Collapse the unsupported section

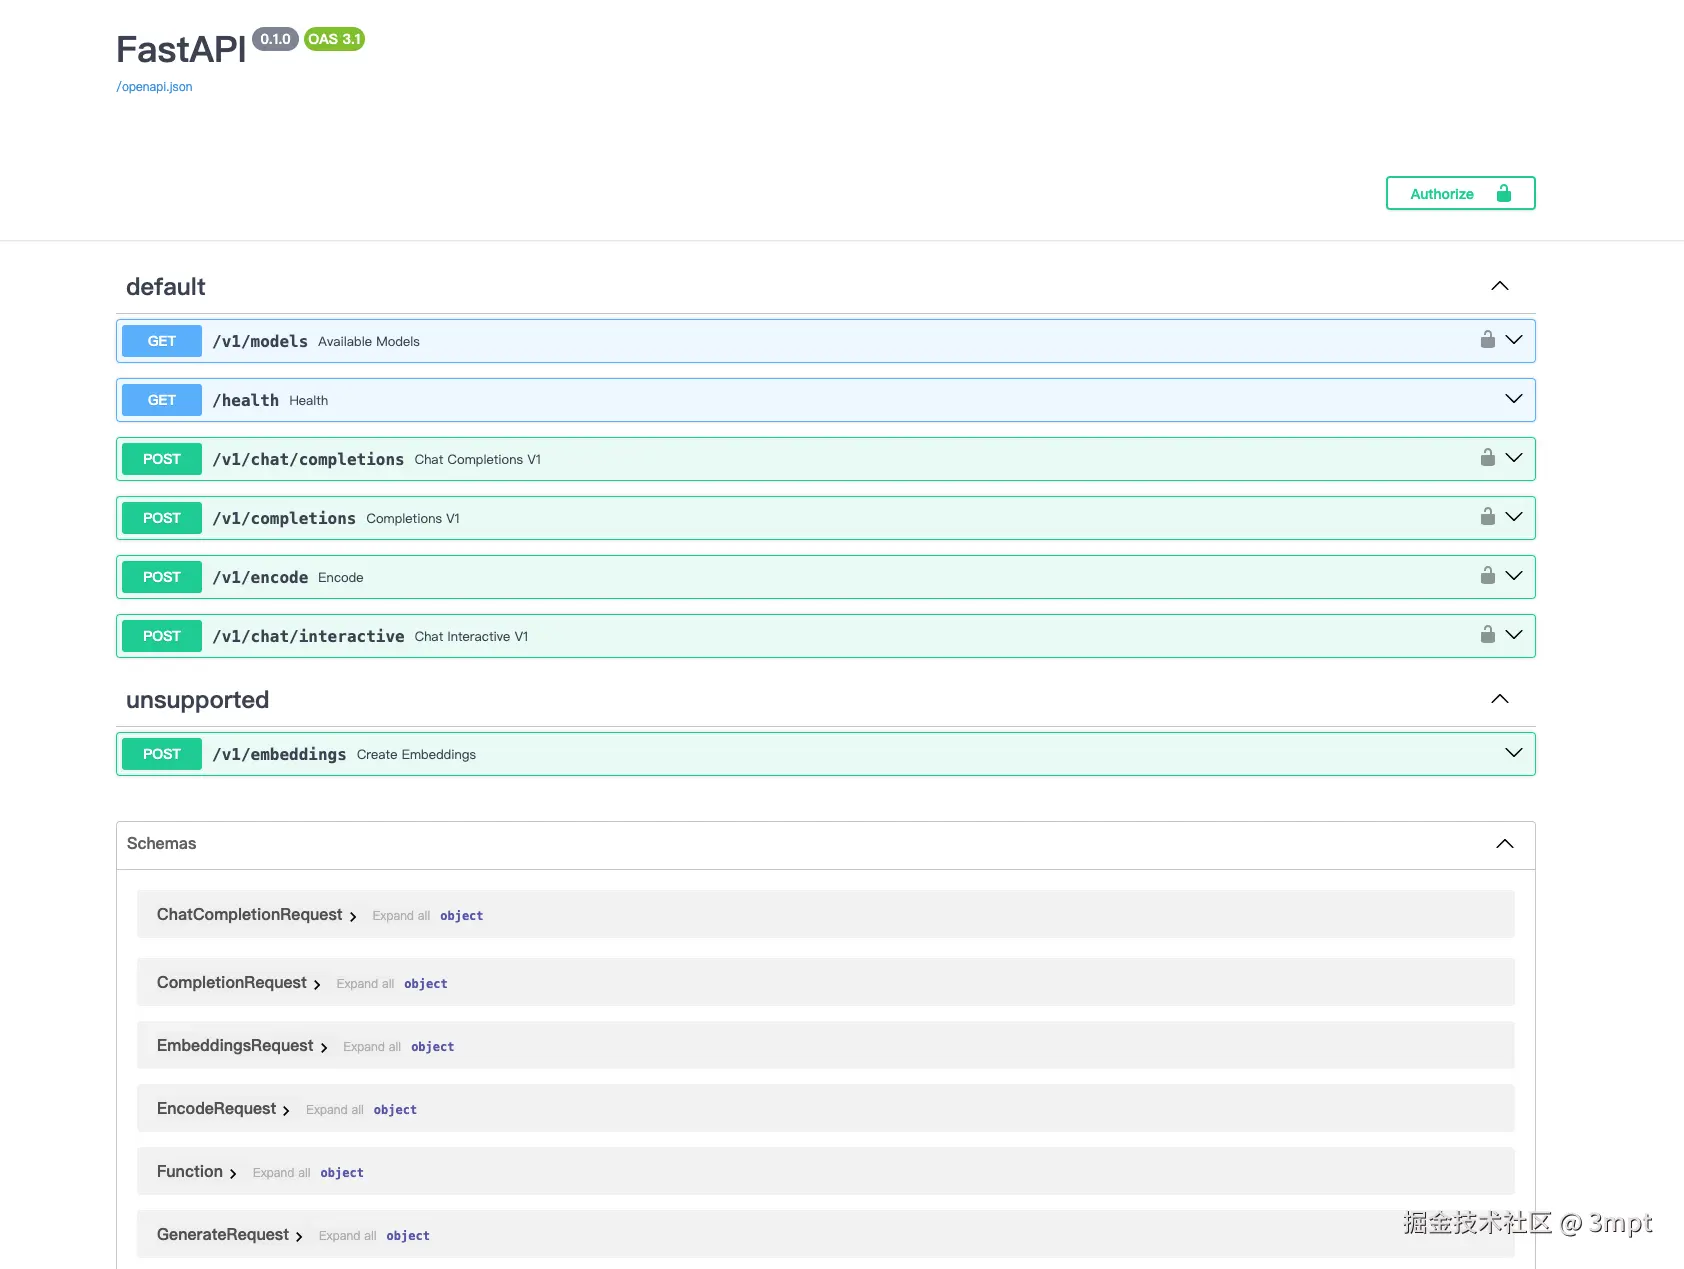(x=1500, y=699)
